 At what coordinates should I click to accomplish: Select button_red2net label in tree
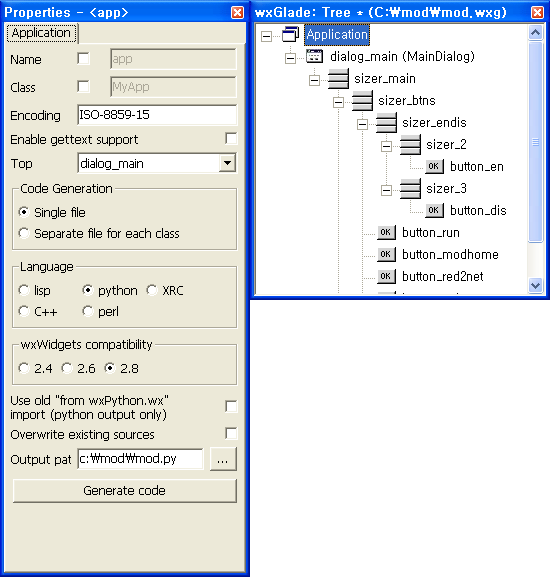click(x=443, y=276)
